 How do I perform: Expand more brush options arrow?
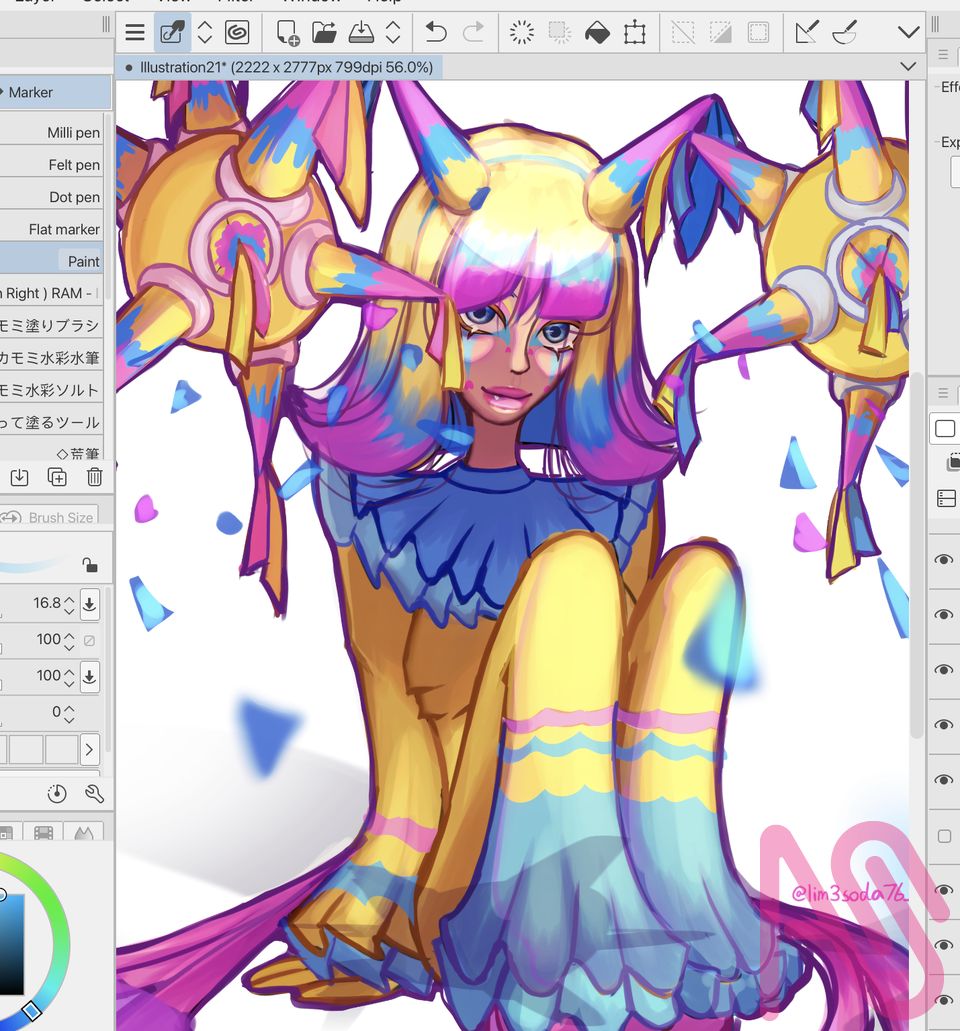(89, 748)
